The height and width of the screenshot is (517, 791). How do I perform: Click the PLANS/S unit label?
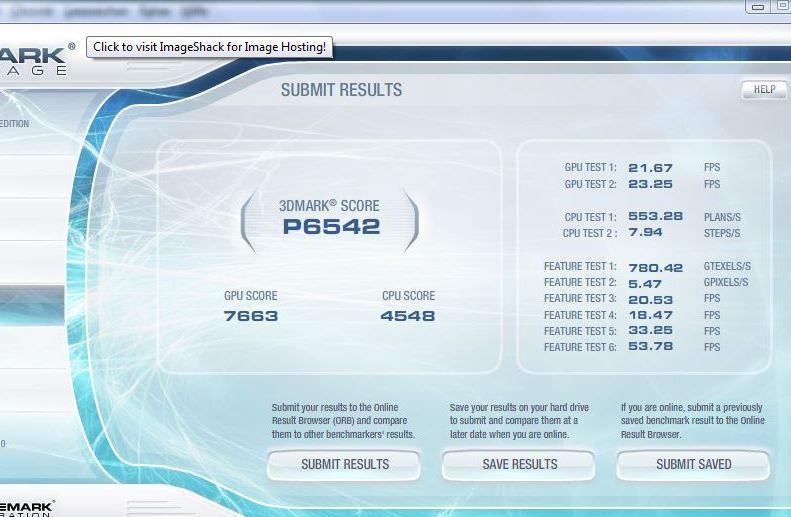[722, 217]
